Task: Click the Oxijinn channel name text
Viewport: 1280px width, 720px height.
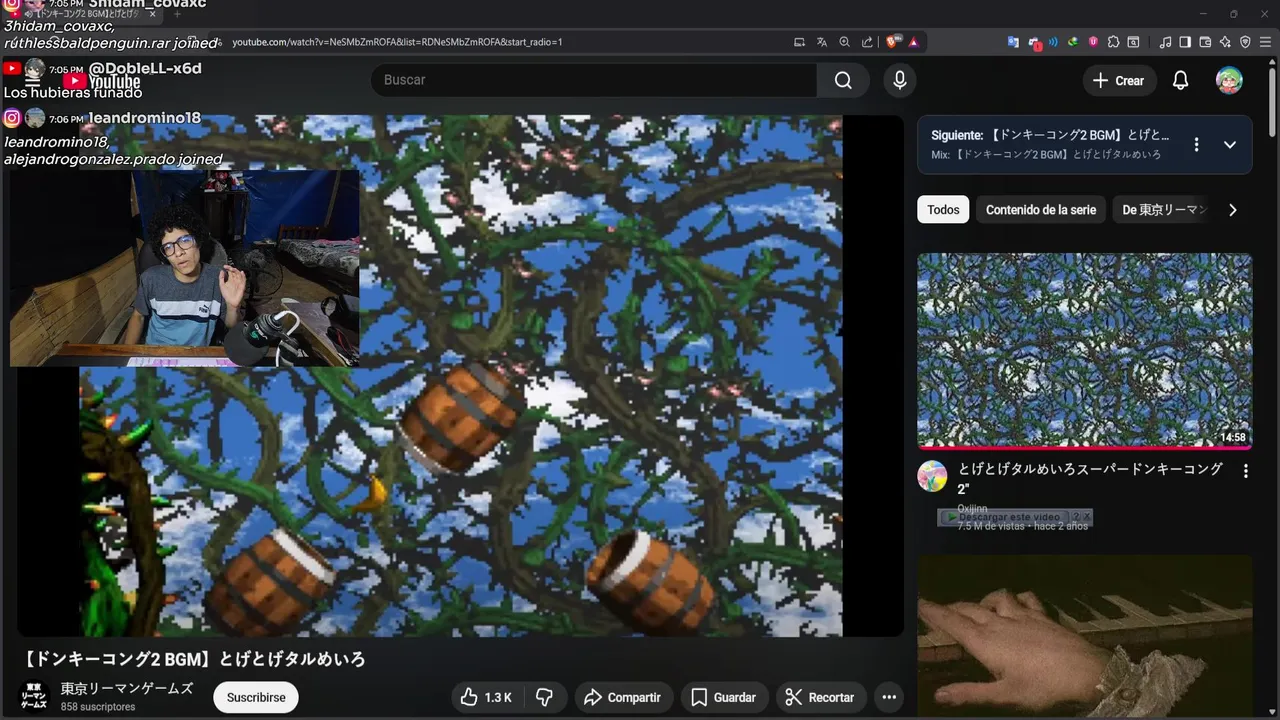Action: (972, 508)
